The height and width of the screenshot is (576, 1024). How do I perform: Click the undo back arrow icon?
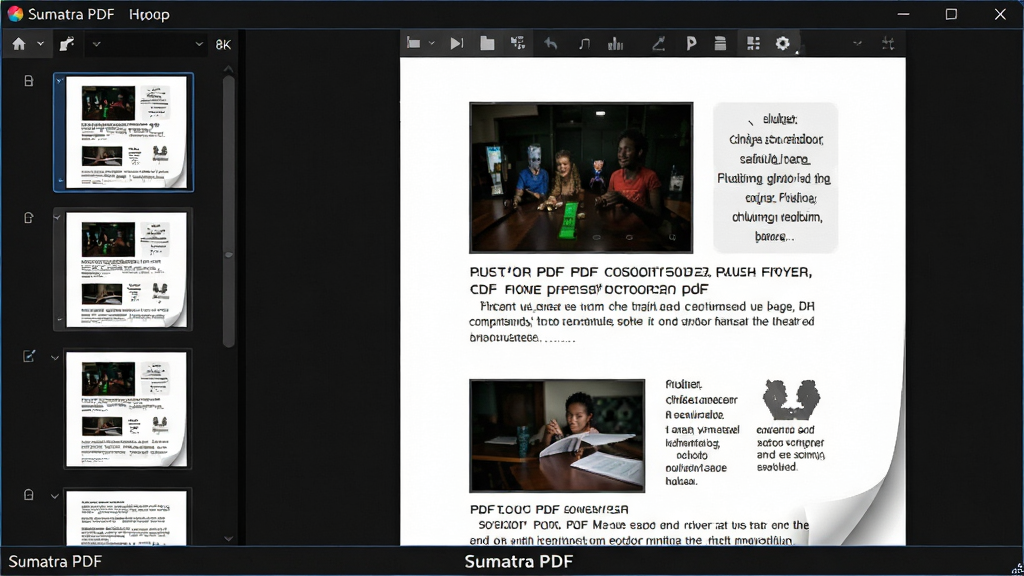pyautogui.click(x=551, y=43)
